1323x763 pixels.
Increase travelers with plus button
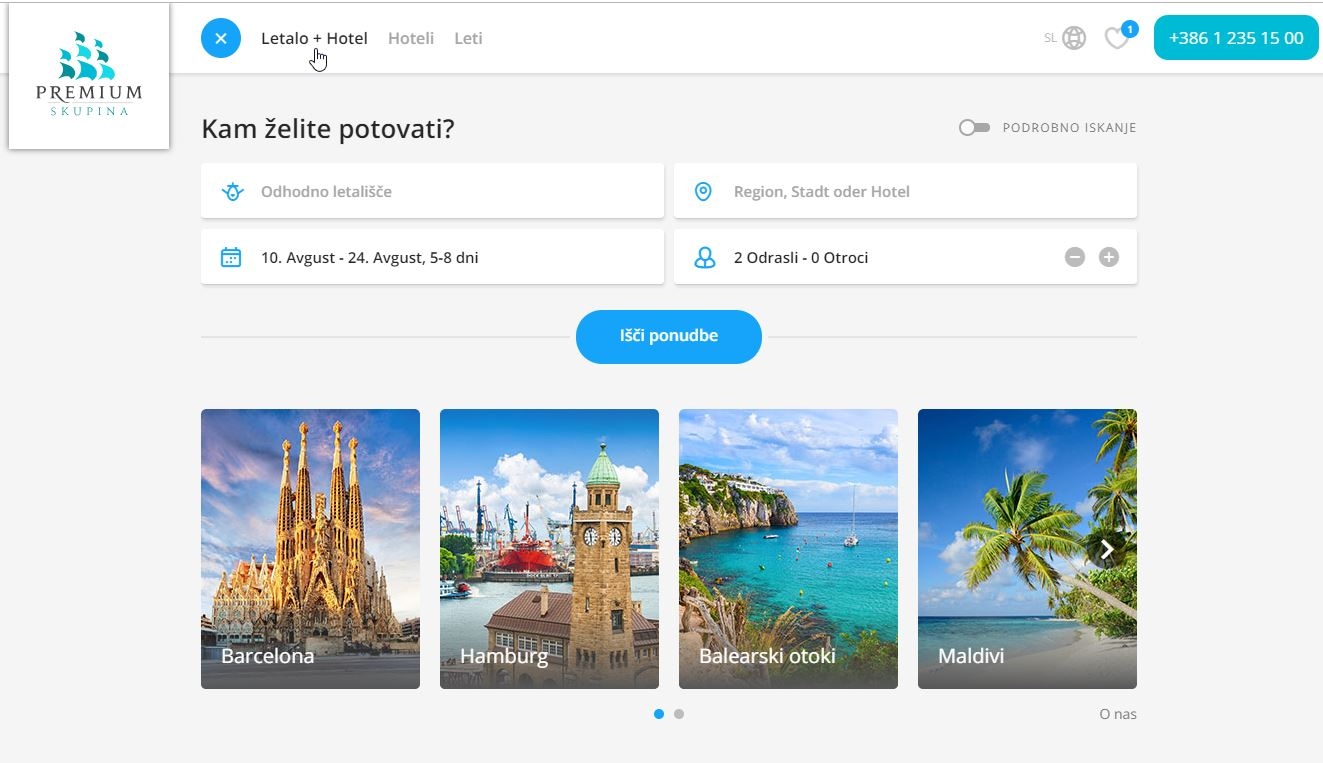coord(1109,257)
